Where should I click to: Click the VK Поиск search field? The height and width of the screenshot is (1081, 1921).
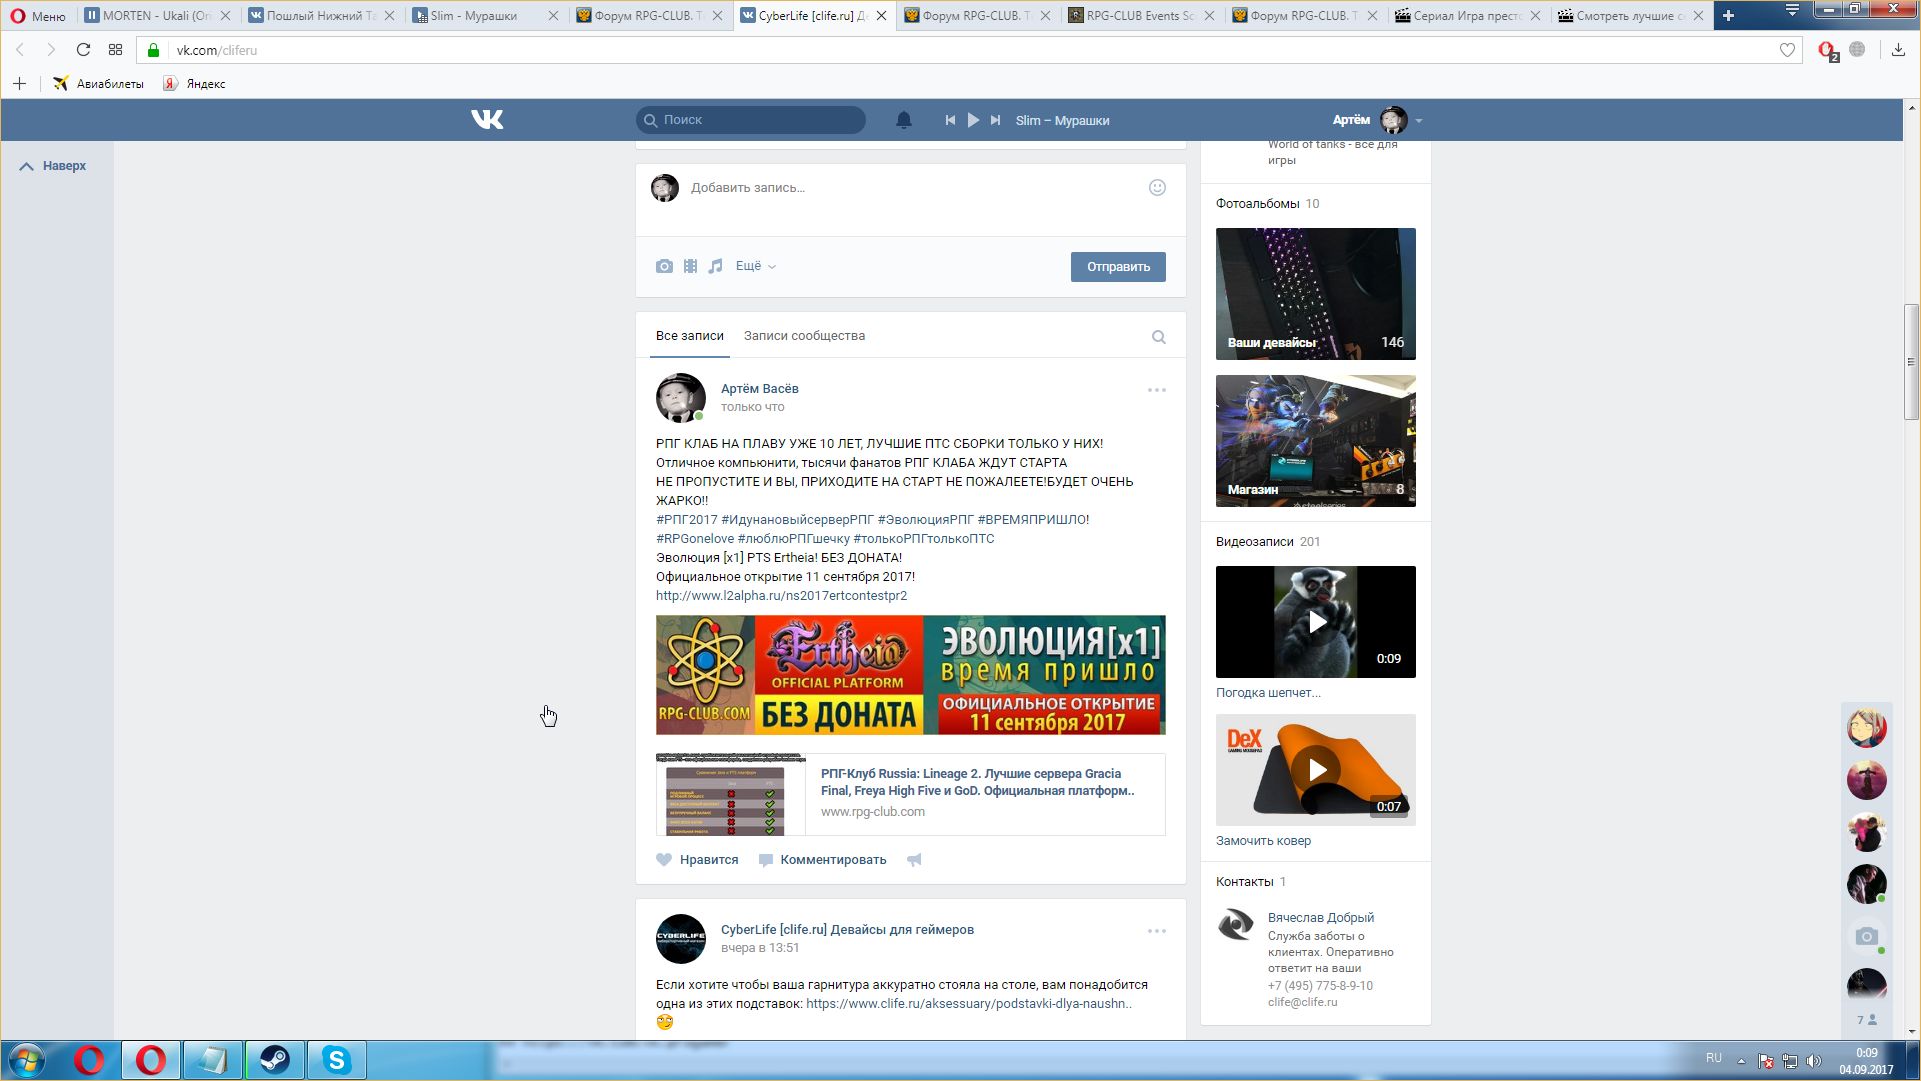tap(751, 120)
